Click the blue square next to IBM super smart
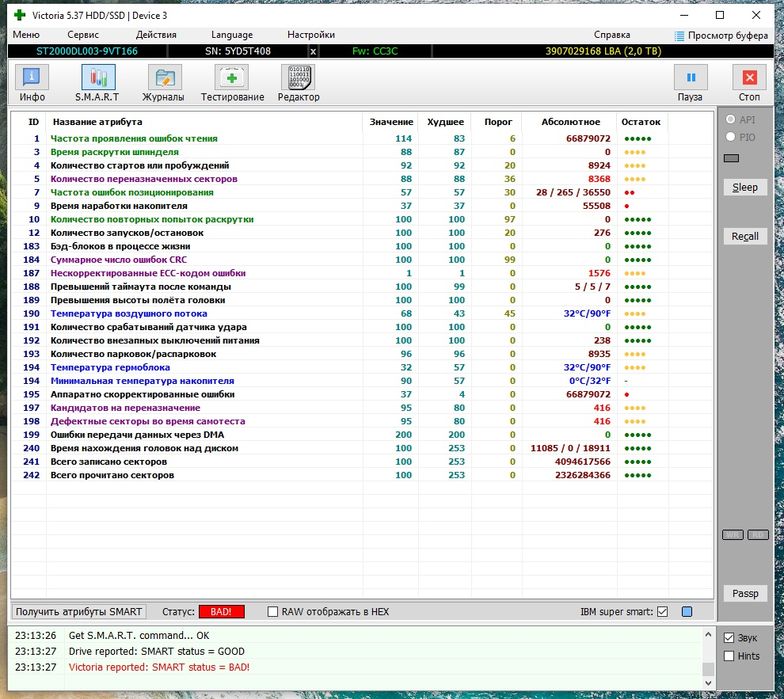Viewport: 784px width, 699px height. point(687,612)
